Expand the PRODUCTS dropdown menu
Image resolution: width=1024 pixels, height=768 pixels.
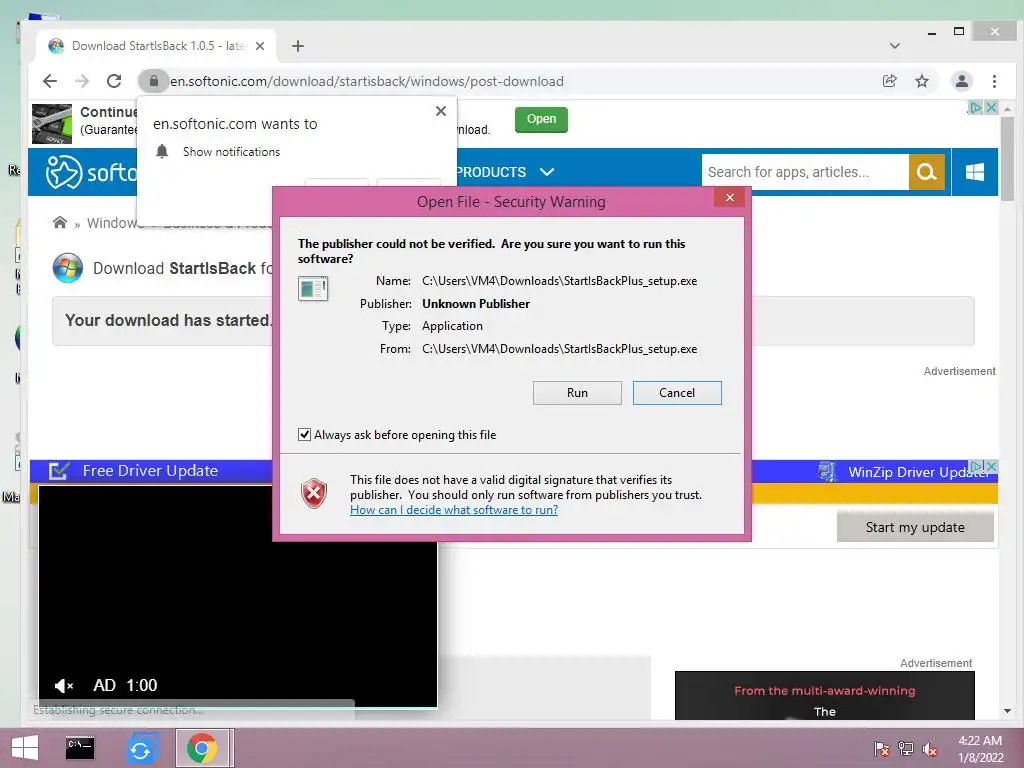pyautogui.click(x=505, y=172)
